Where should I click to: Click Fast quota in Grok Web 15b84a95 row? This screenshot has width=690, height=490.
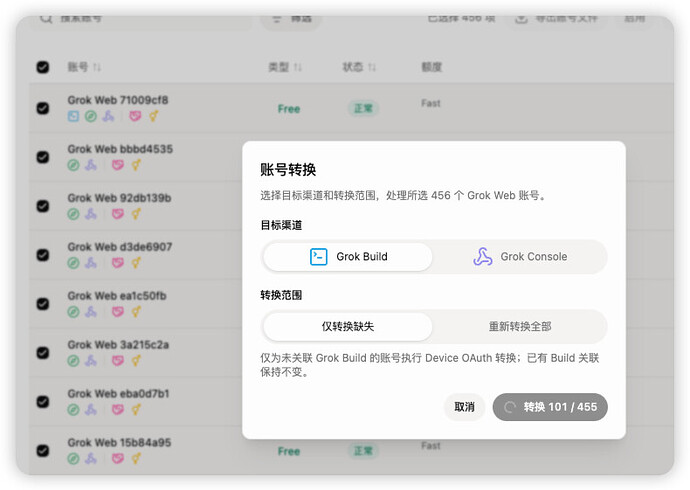[430, 446]
